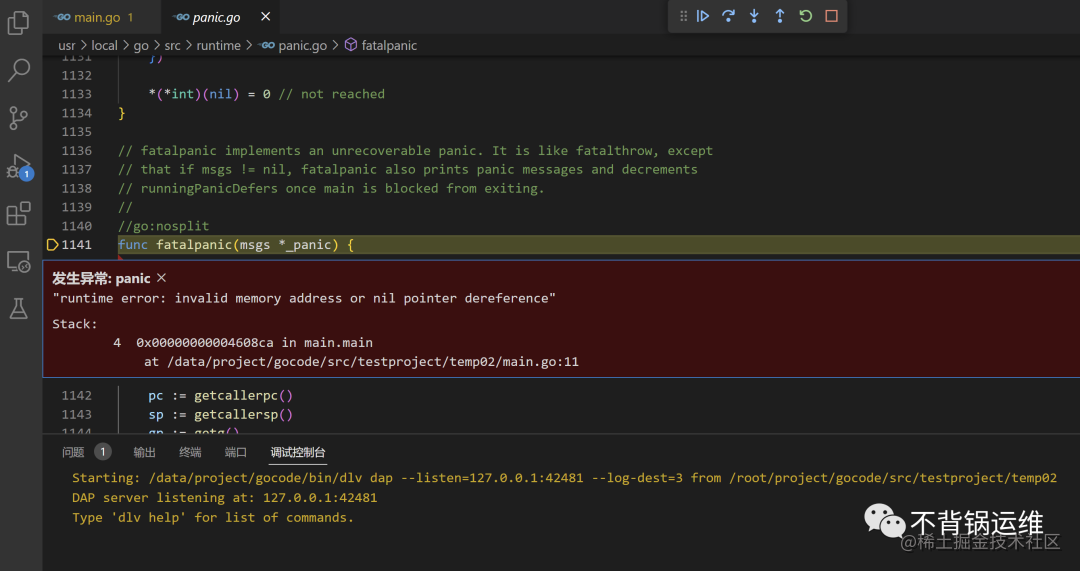The image size is (1080, 571).
Task: Open the Source Control view
Action: point(18,118)
